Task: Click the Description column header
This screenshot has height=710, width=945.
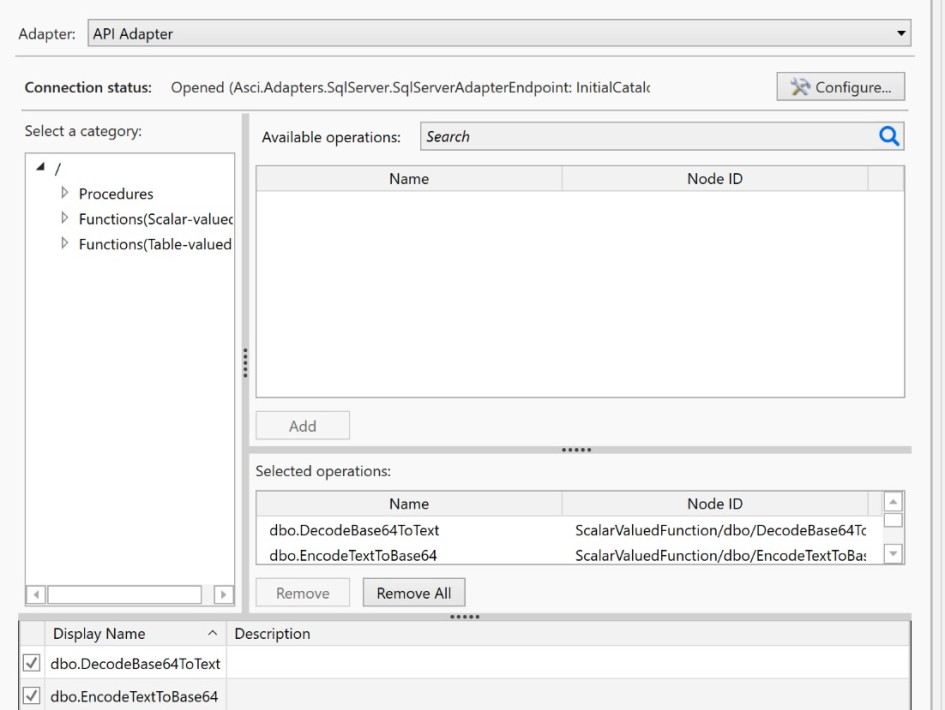Action: [272, 634]
